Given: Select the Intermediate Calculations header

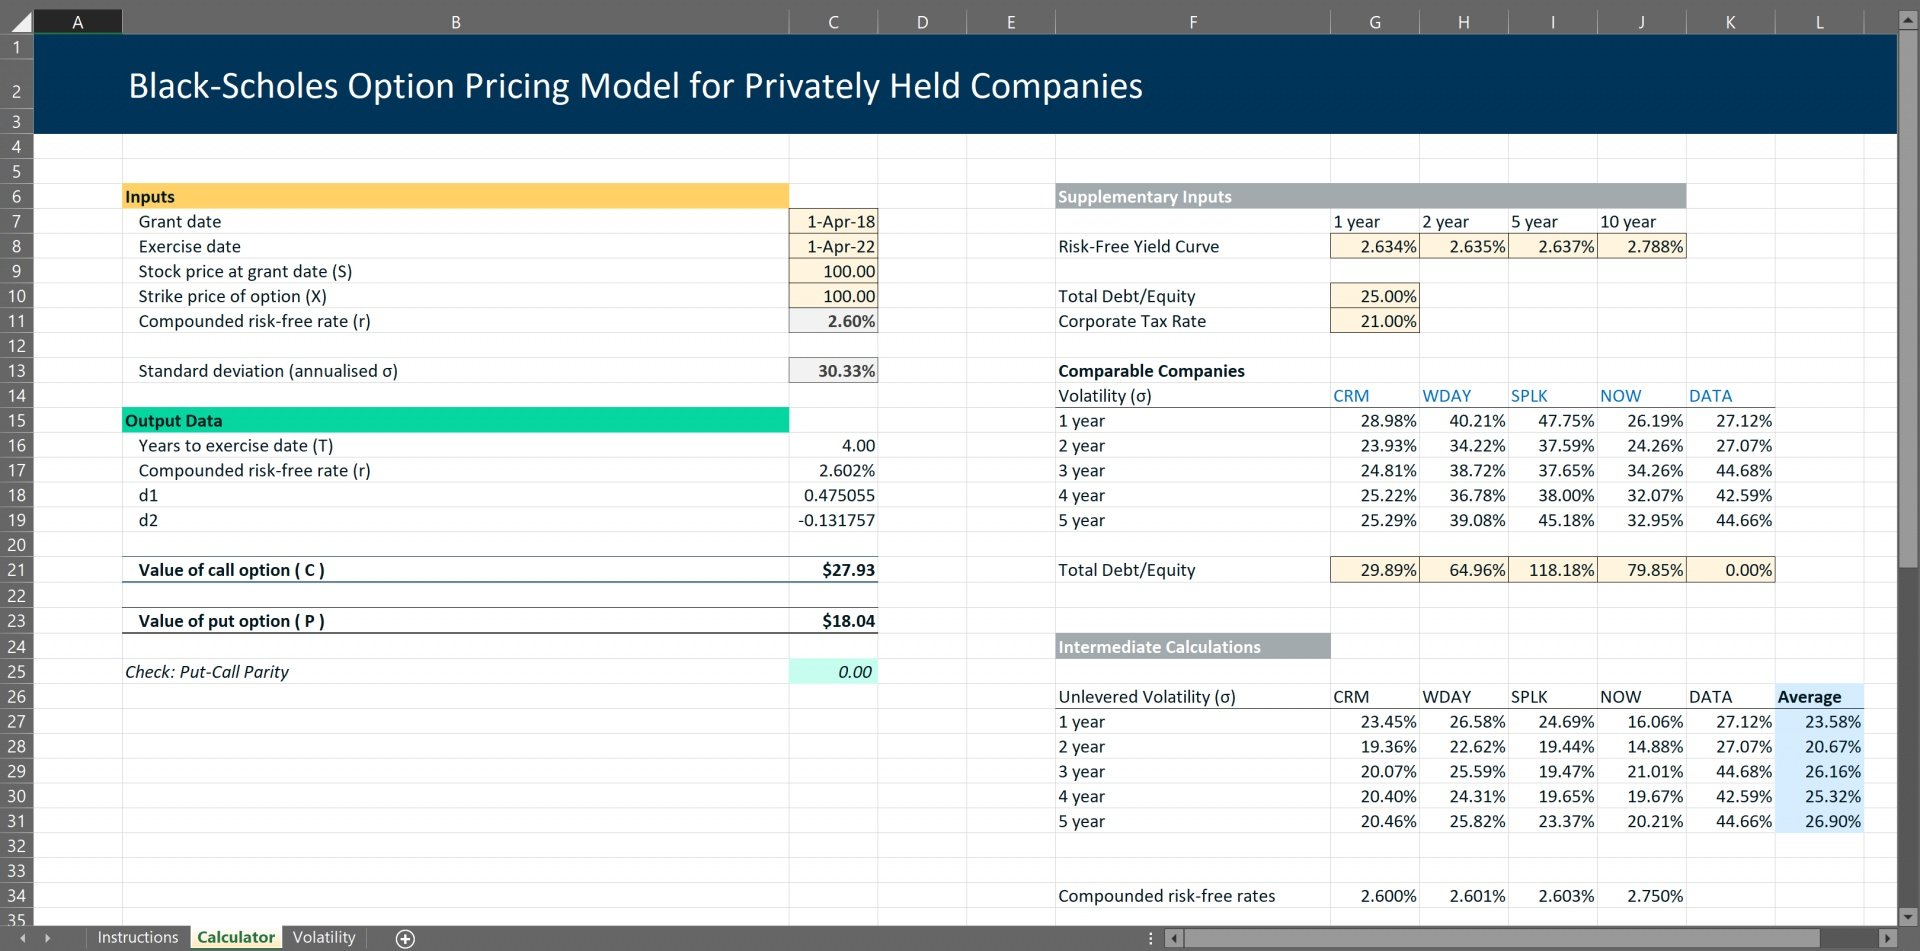Looking at the screenshot, I should pos(1193,647).
